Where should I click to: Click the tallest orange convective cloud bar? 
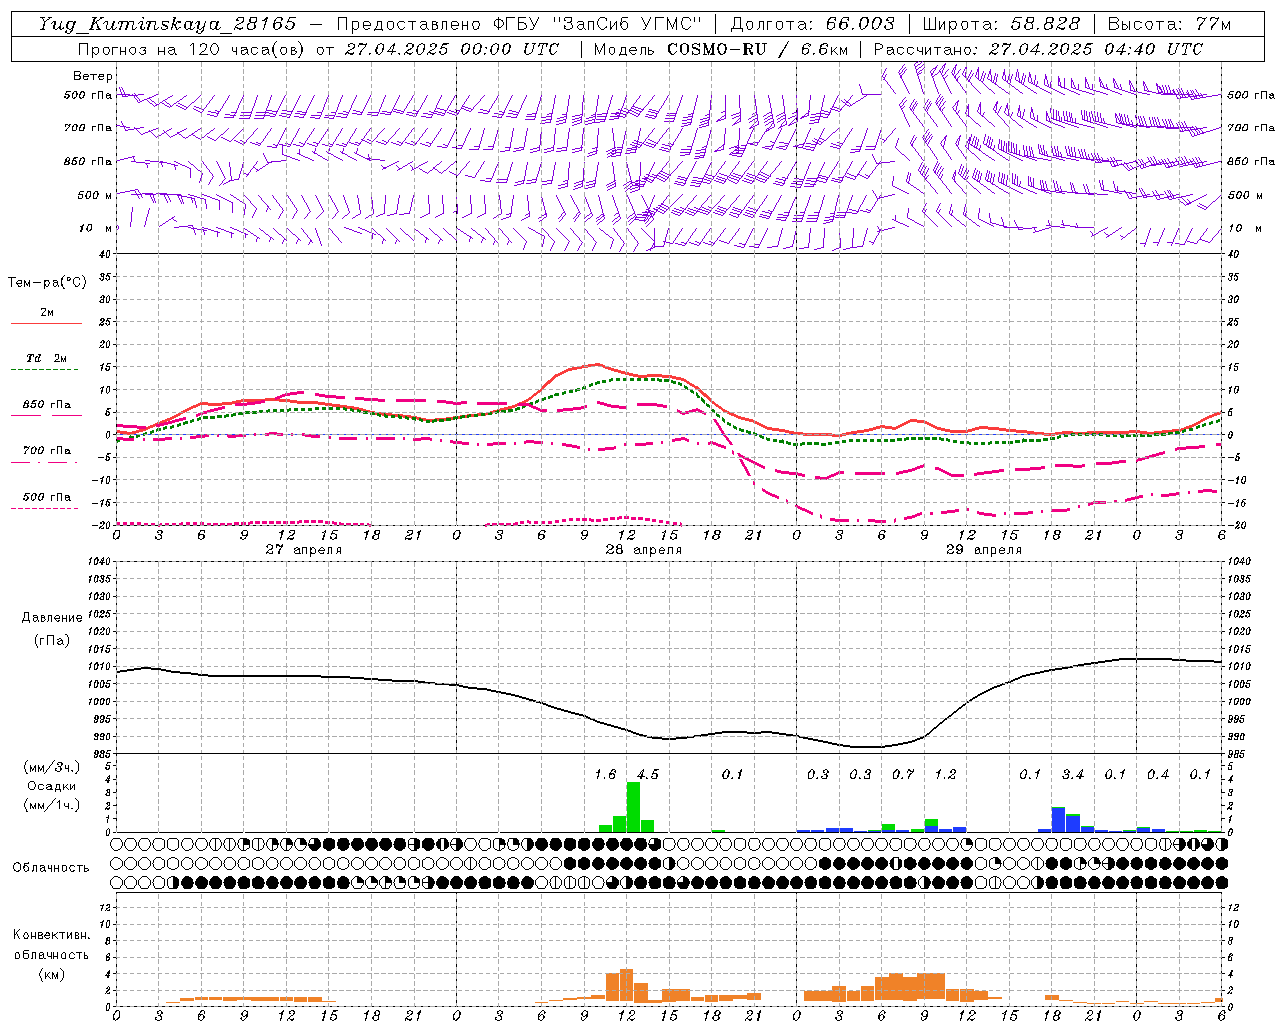pos(627,987)
